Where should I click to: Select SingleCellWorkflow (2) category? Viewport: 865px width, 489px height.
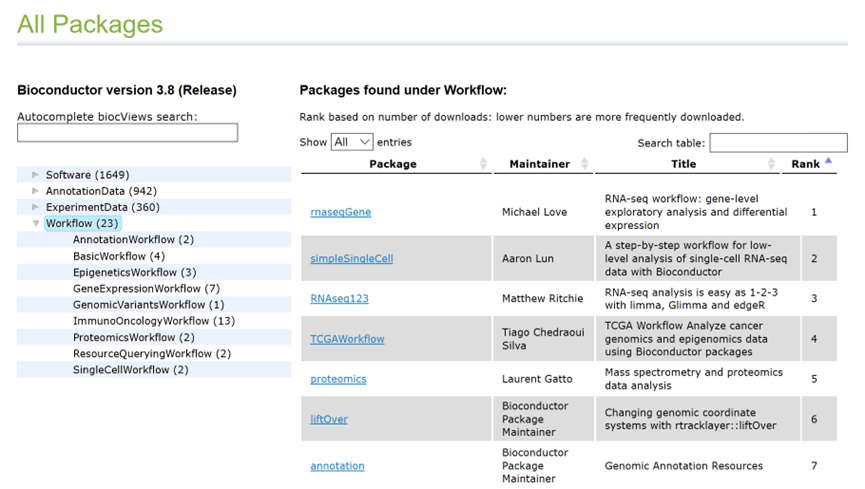pos(131,370)
